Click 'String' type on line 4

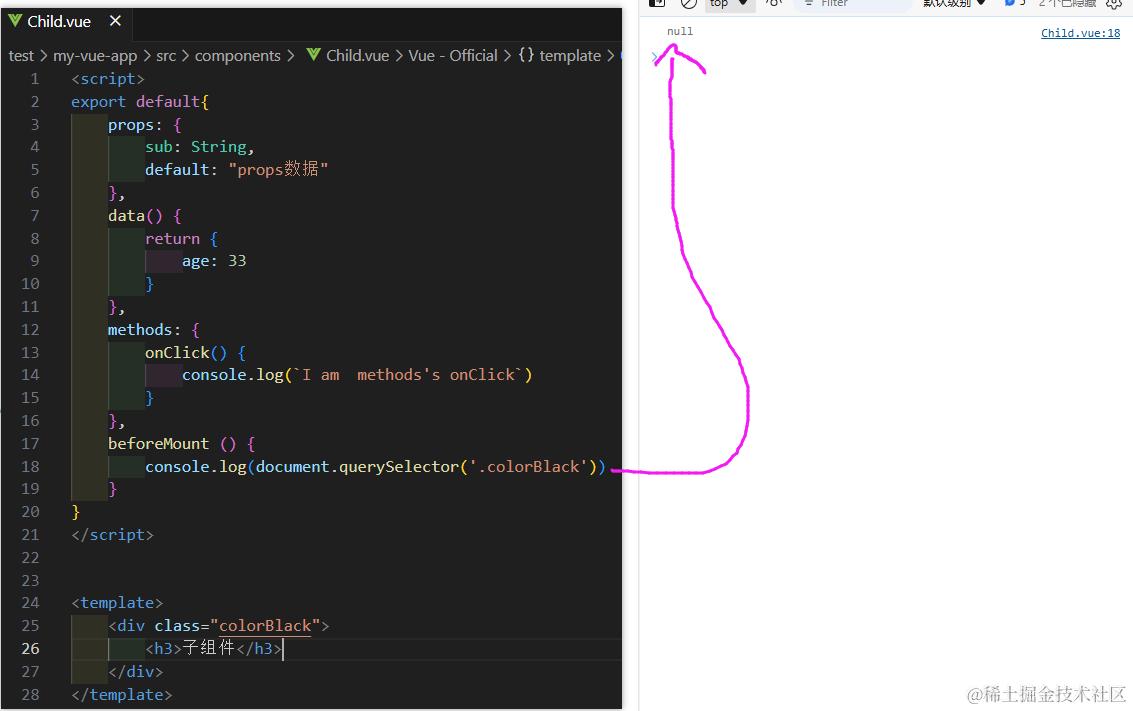(218, 147)
